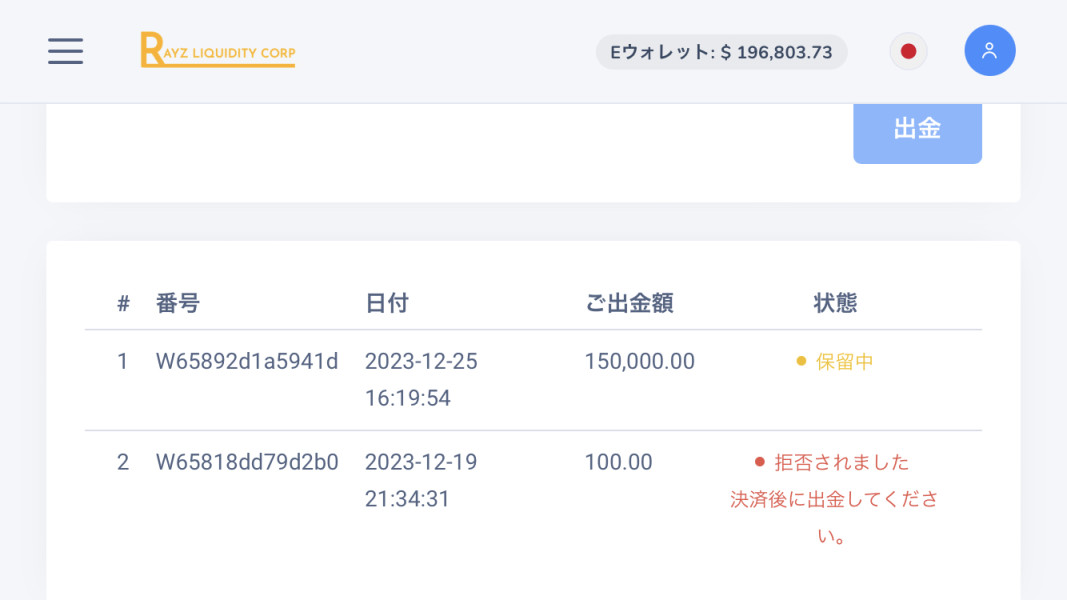Click the E-wallet balance badge

coord(721,52)
